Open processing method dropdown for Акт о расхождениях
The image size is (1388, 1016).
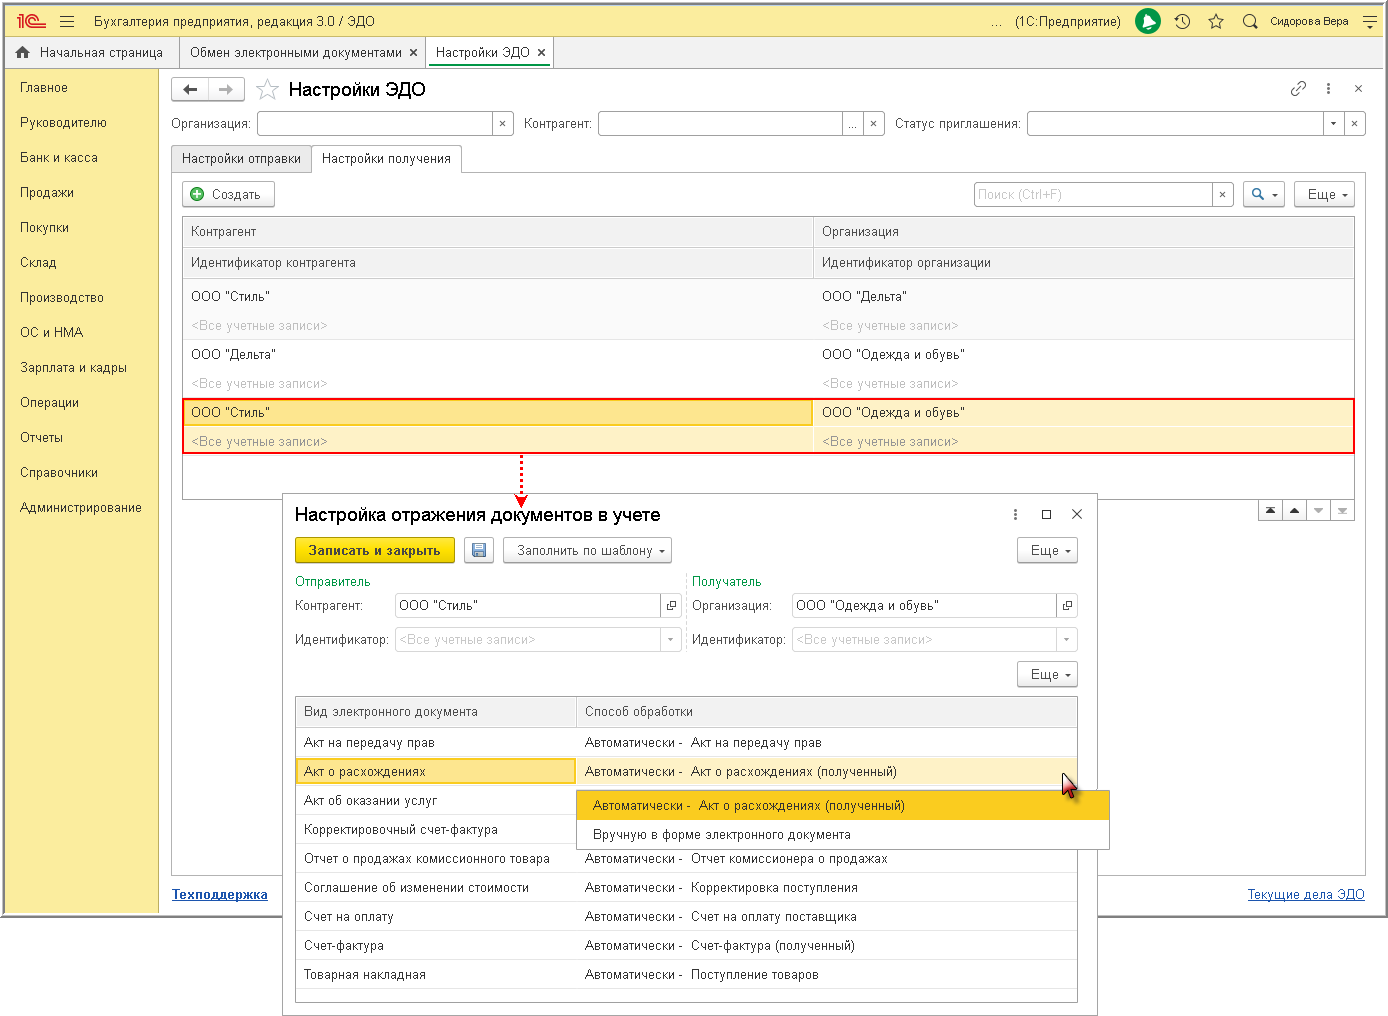click(825, 772)
